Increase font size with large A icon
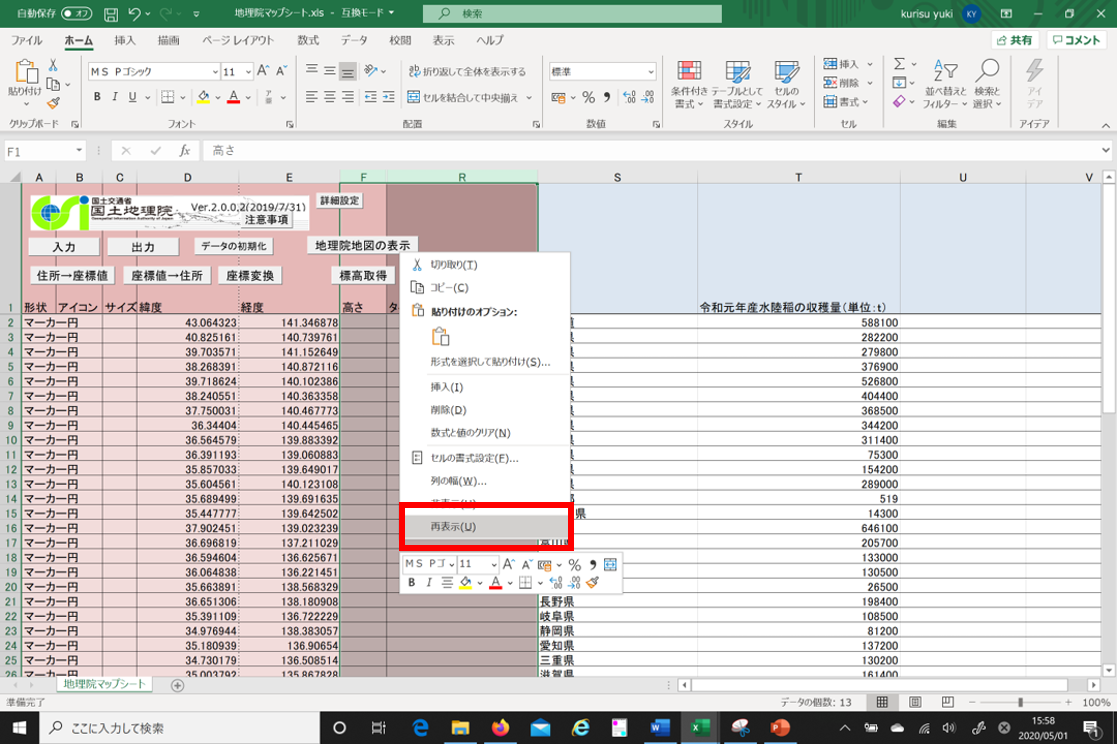Viewport: 1117px width, 744px height. point(263,71)
